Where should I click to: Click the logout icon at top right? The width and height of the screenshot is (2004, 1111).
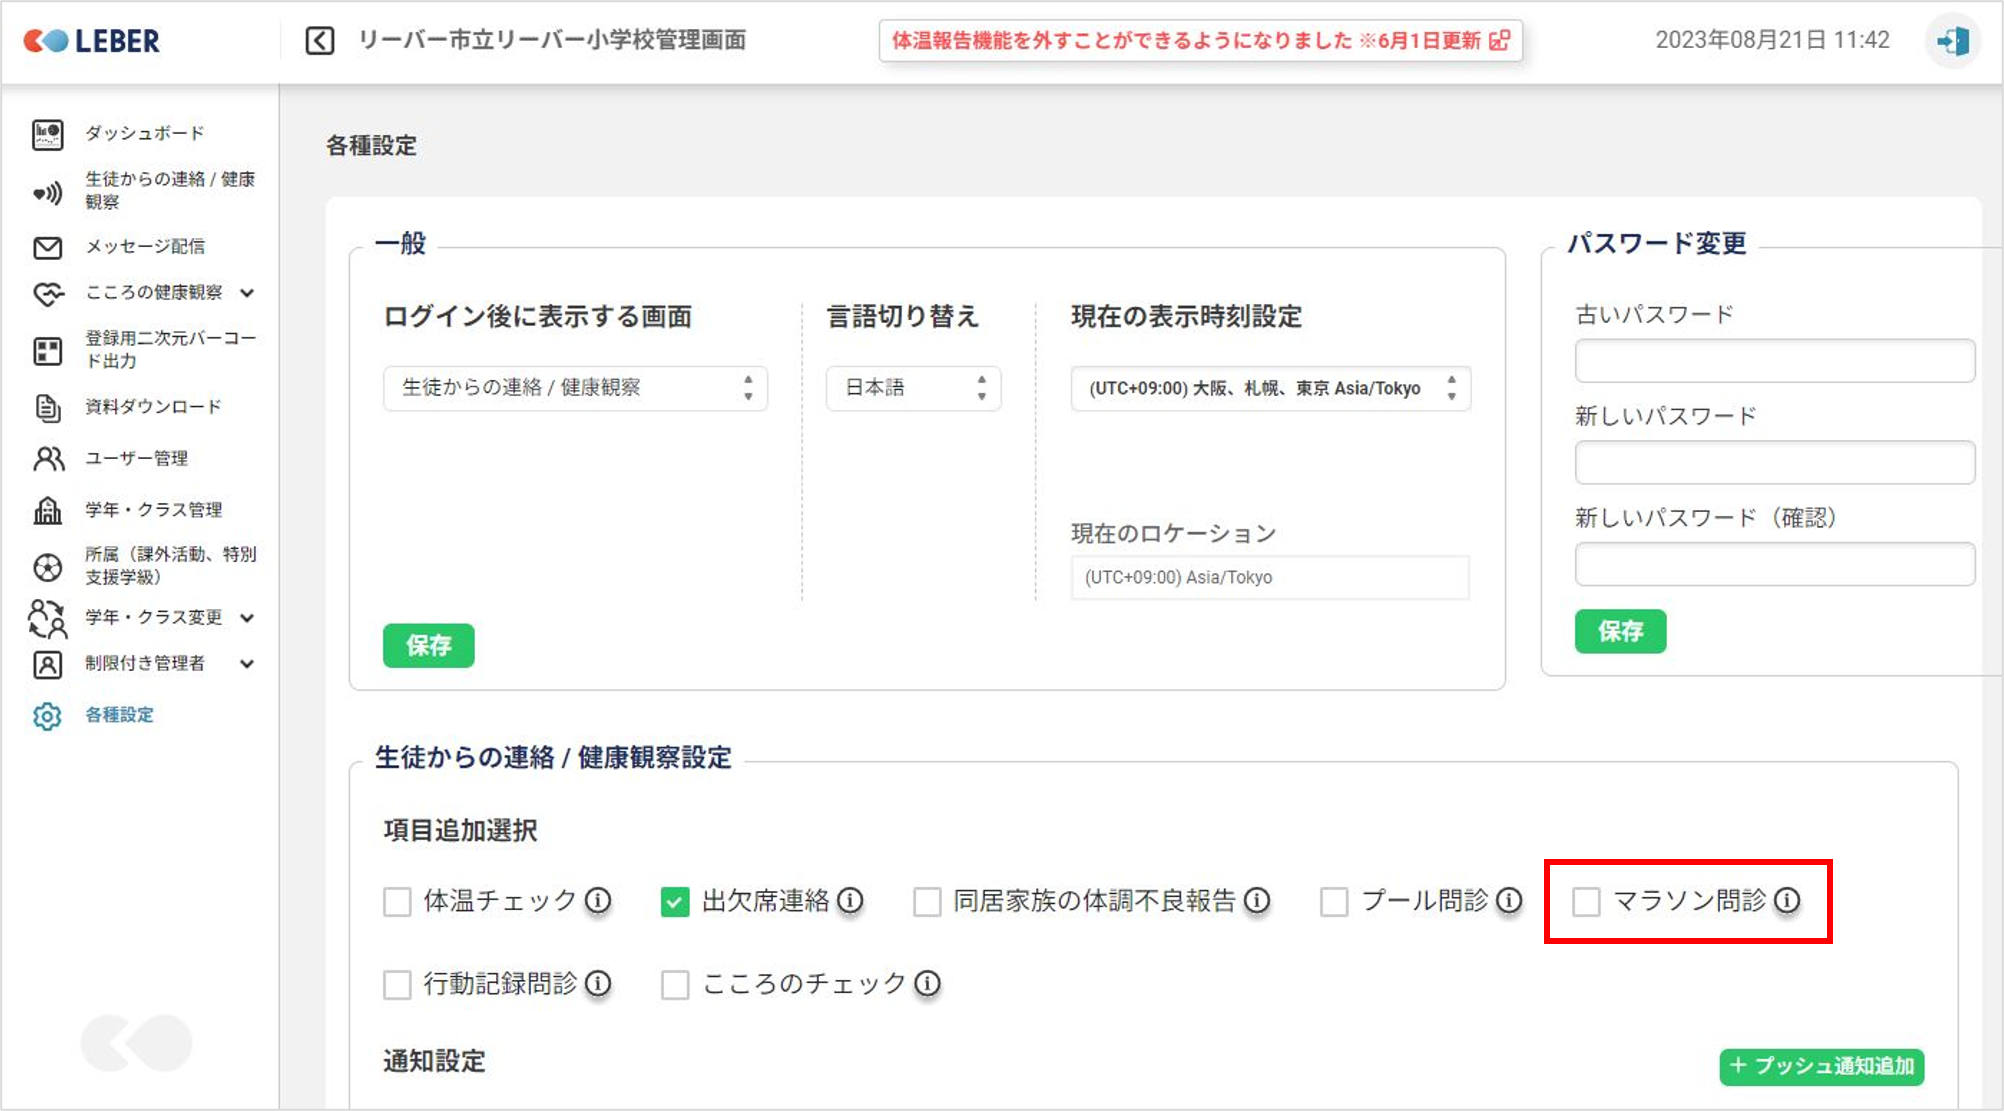pyautogui.click(x=1952, y=41)
